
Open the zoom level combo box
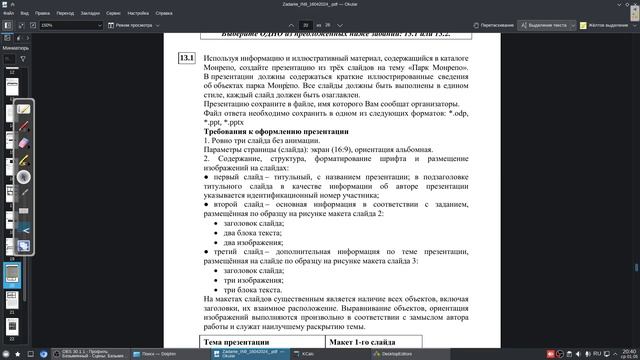71,25
